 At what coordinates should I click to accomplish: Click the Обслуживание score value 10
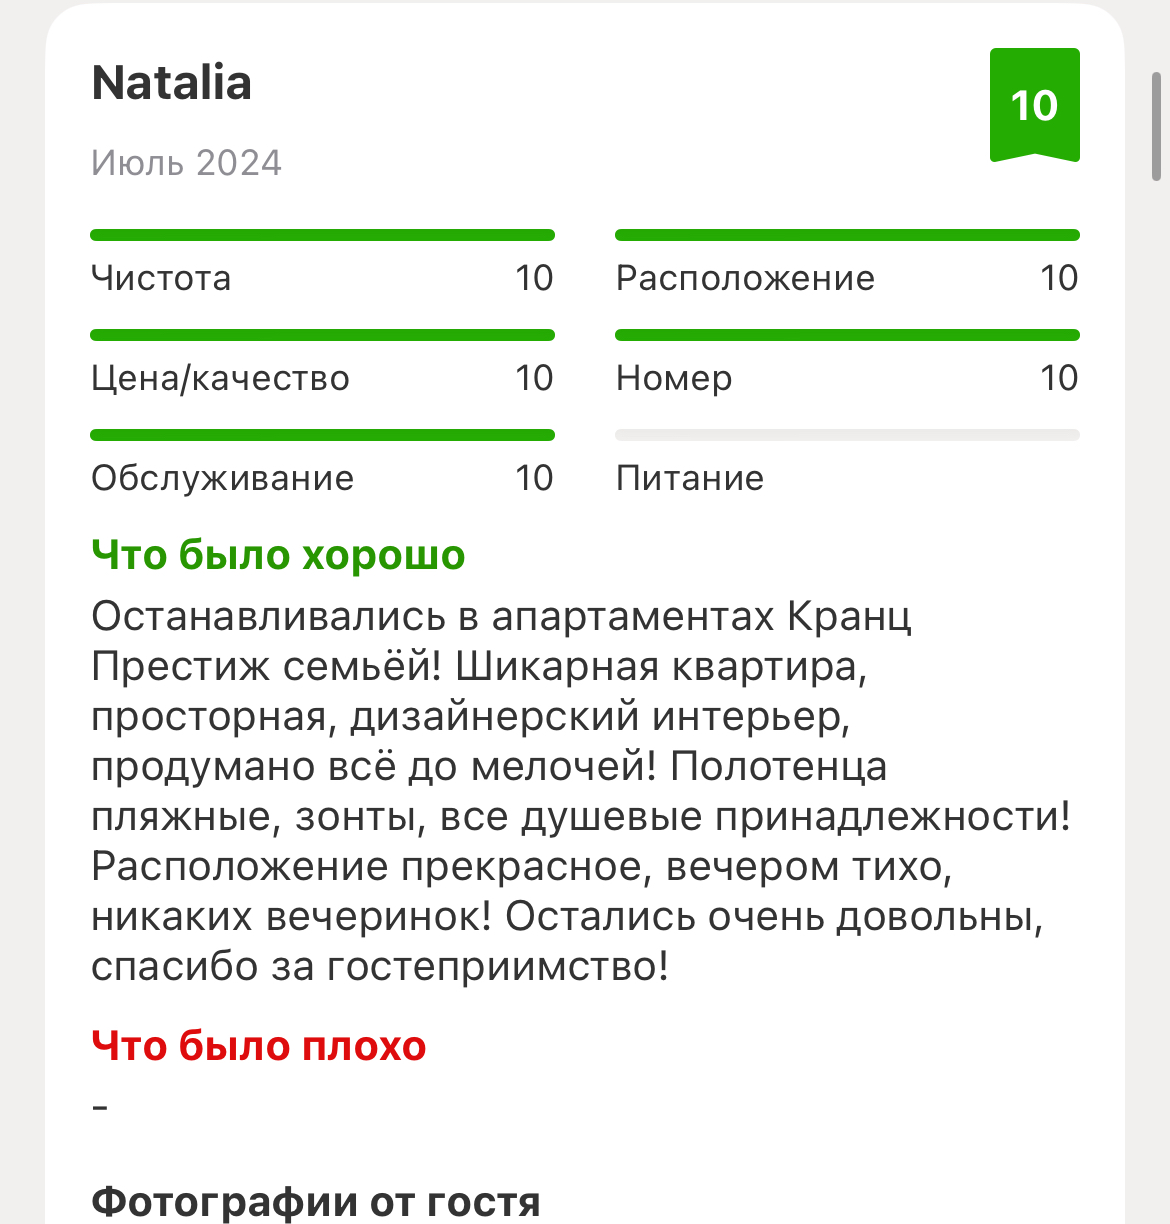534,478
